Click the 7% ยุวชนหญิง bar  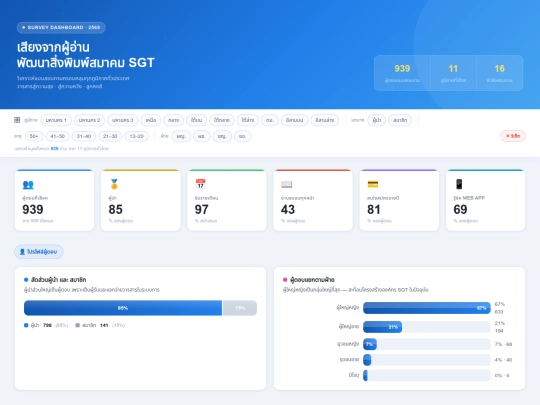tap(370, 344)
